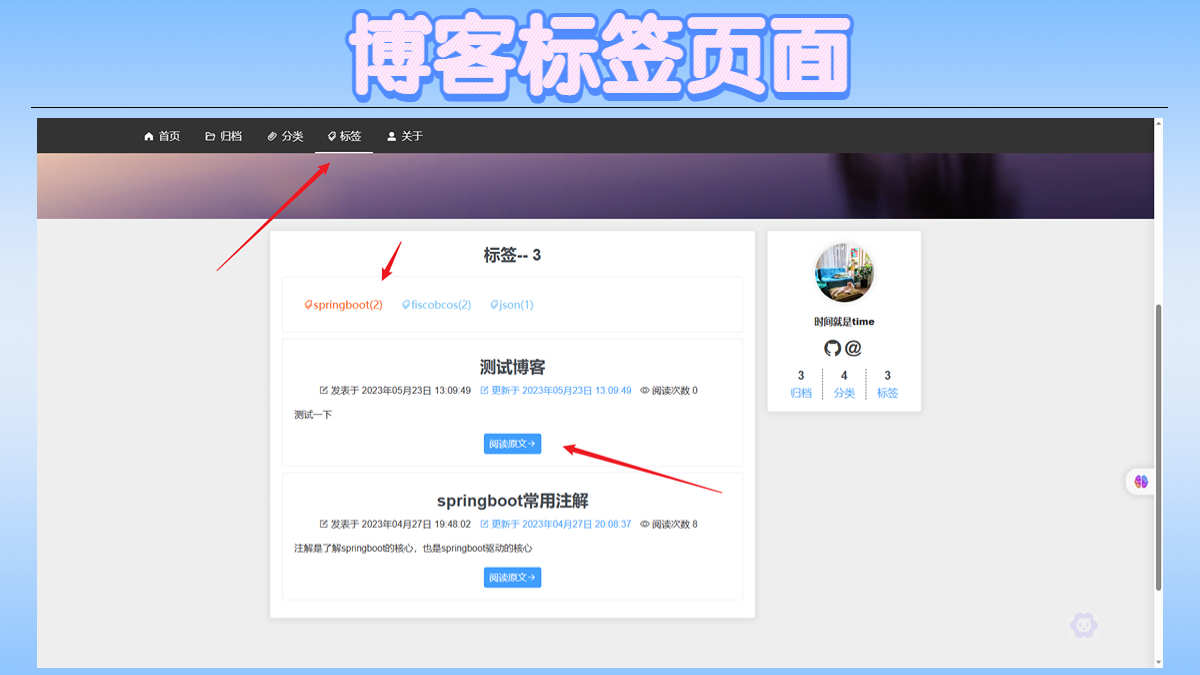The image size is (1200, 675).
Task: Open the 测试博客 post title
Action: pos(512,367)
